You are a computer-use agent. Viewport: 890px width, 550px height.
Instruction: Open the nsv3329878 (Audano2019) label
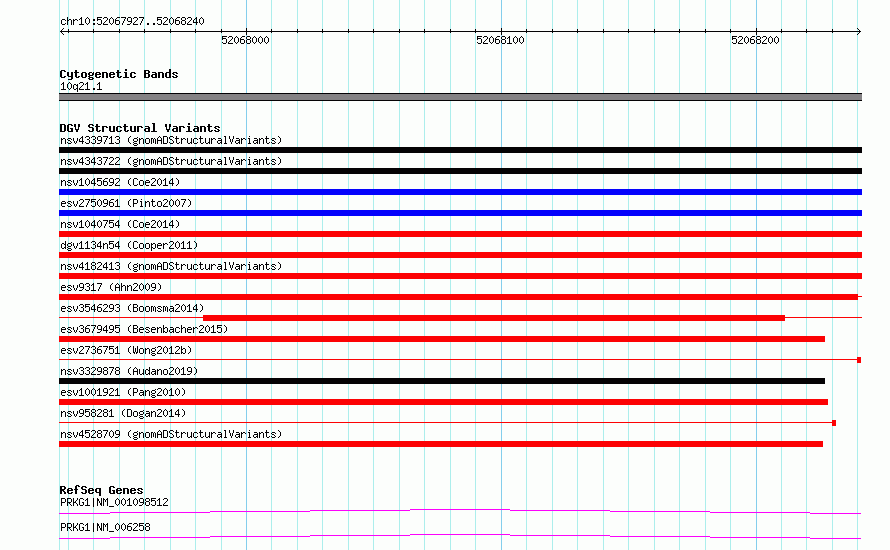pos(129,371)
